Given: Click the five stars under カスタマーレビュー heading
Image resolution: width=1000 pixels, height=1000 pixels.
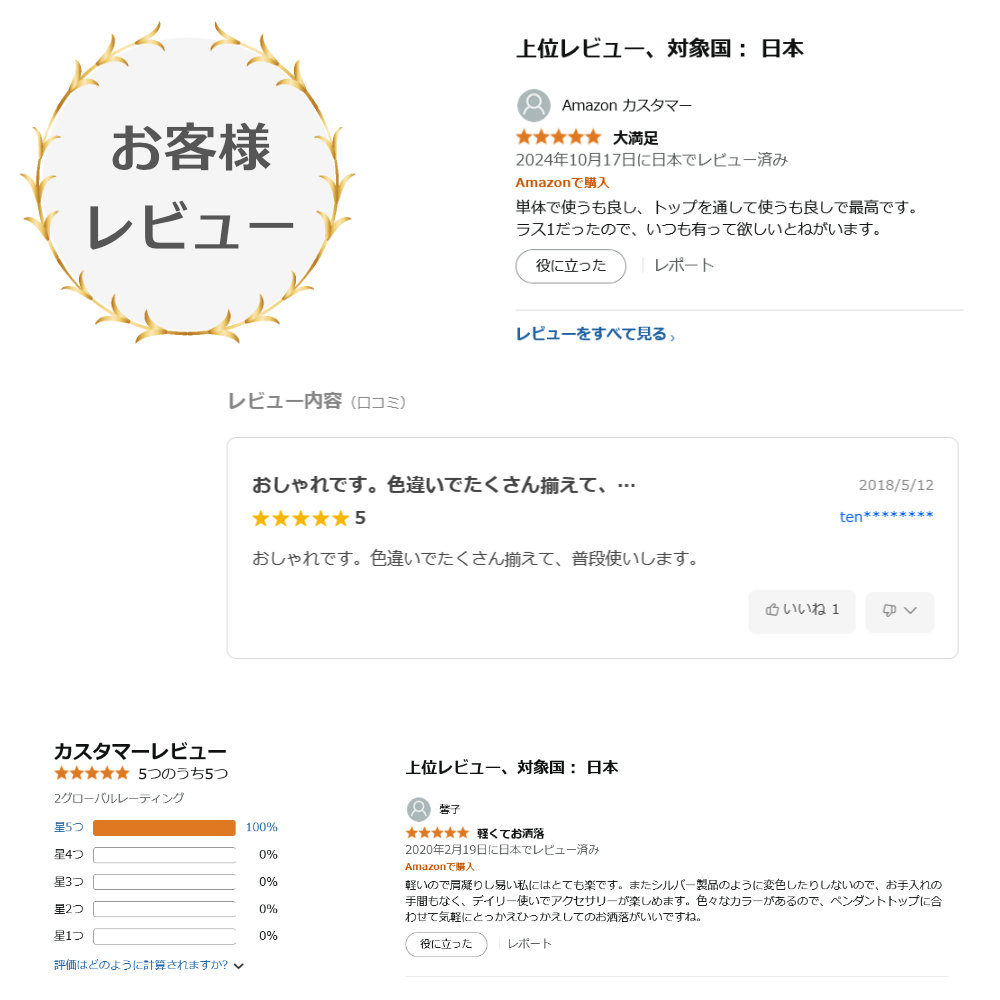Looking at the screenshot, I should tap(92, 774).
